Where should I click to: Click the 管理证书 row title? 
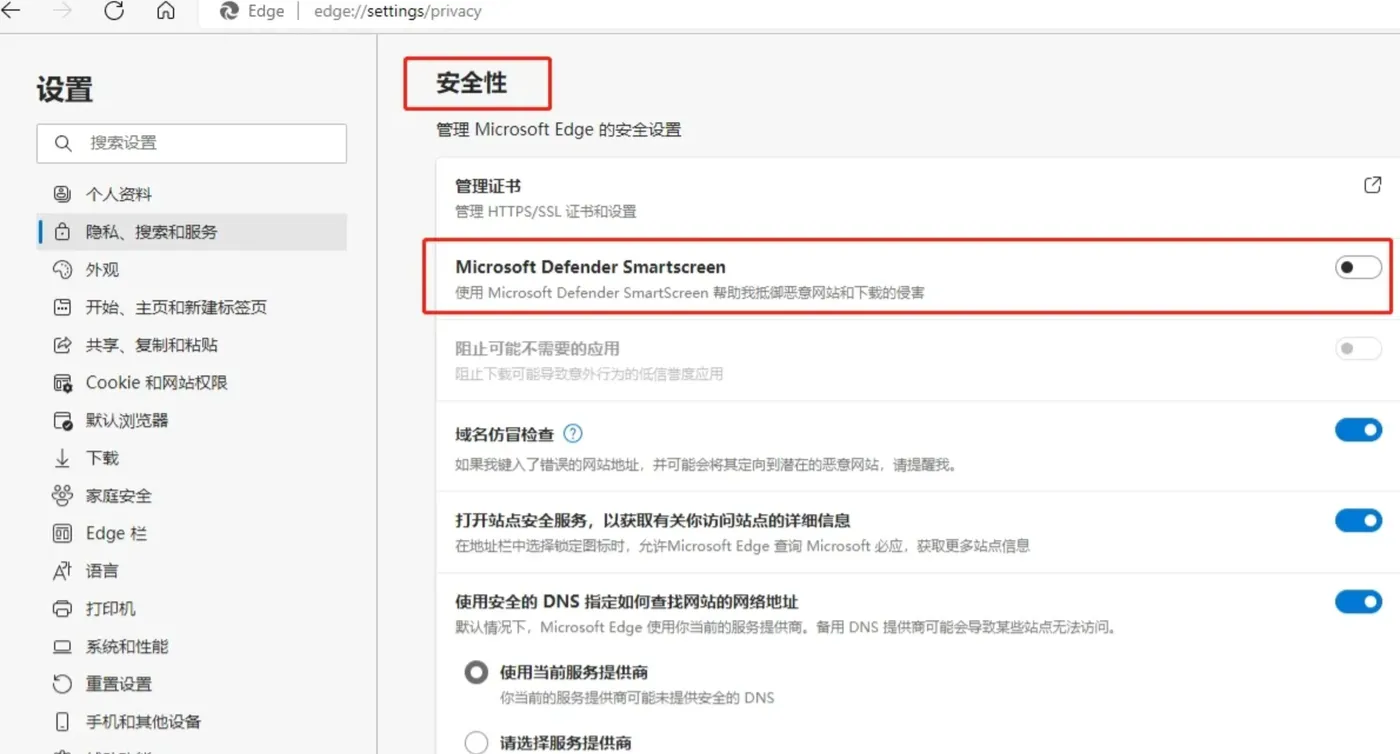pos(488,186)
